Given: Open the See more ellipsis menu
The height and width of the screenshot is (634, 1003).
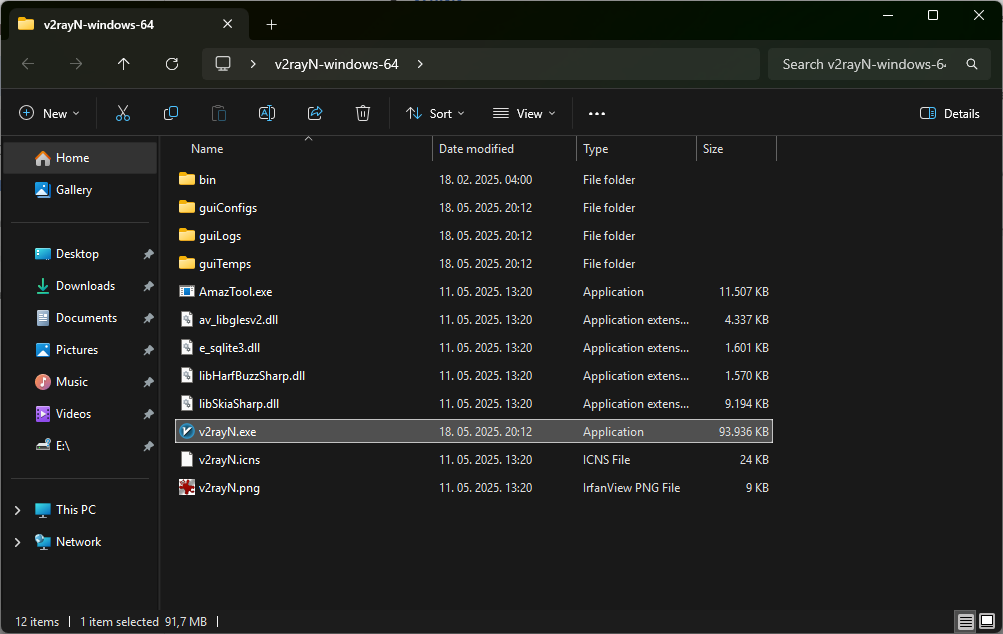Looking at the screenshot, I should point(597,114).
